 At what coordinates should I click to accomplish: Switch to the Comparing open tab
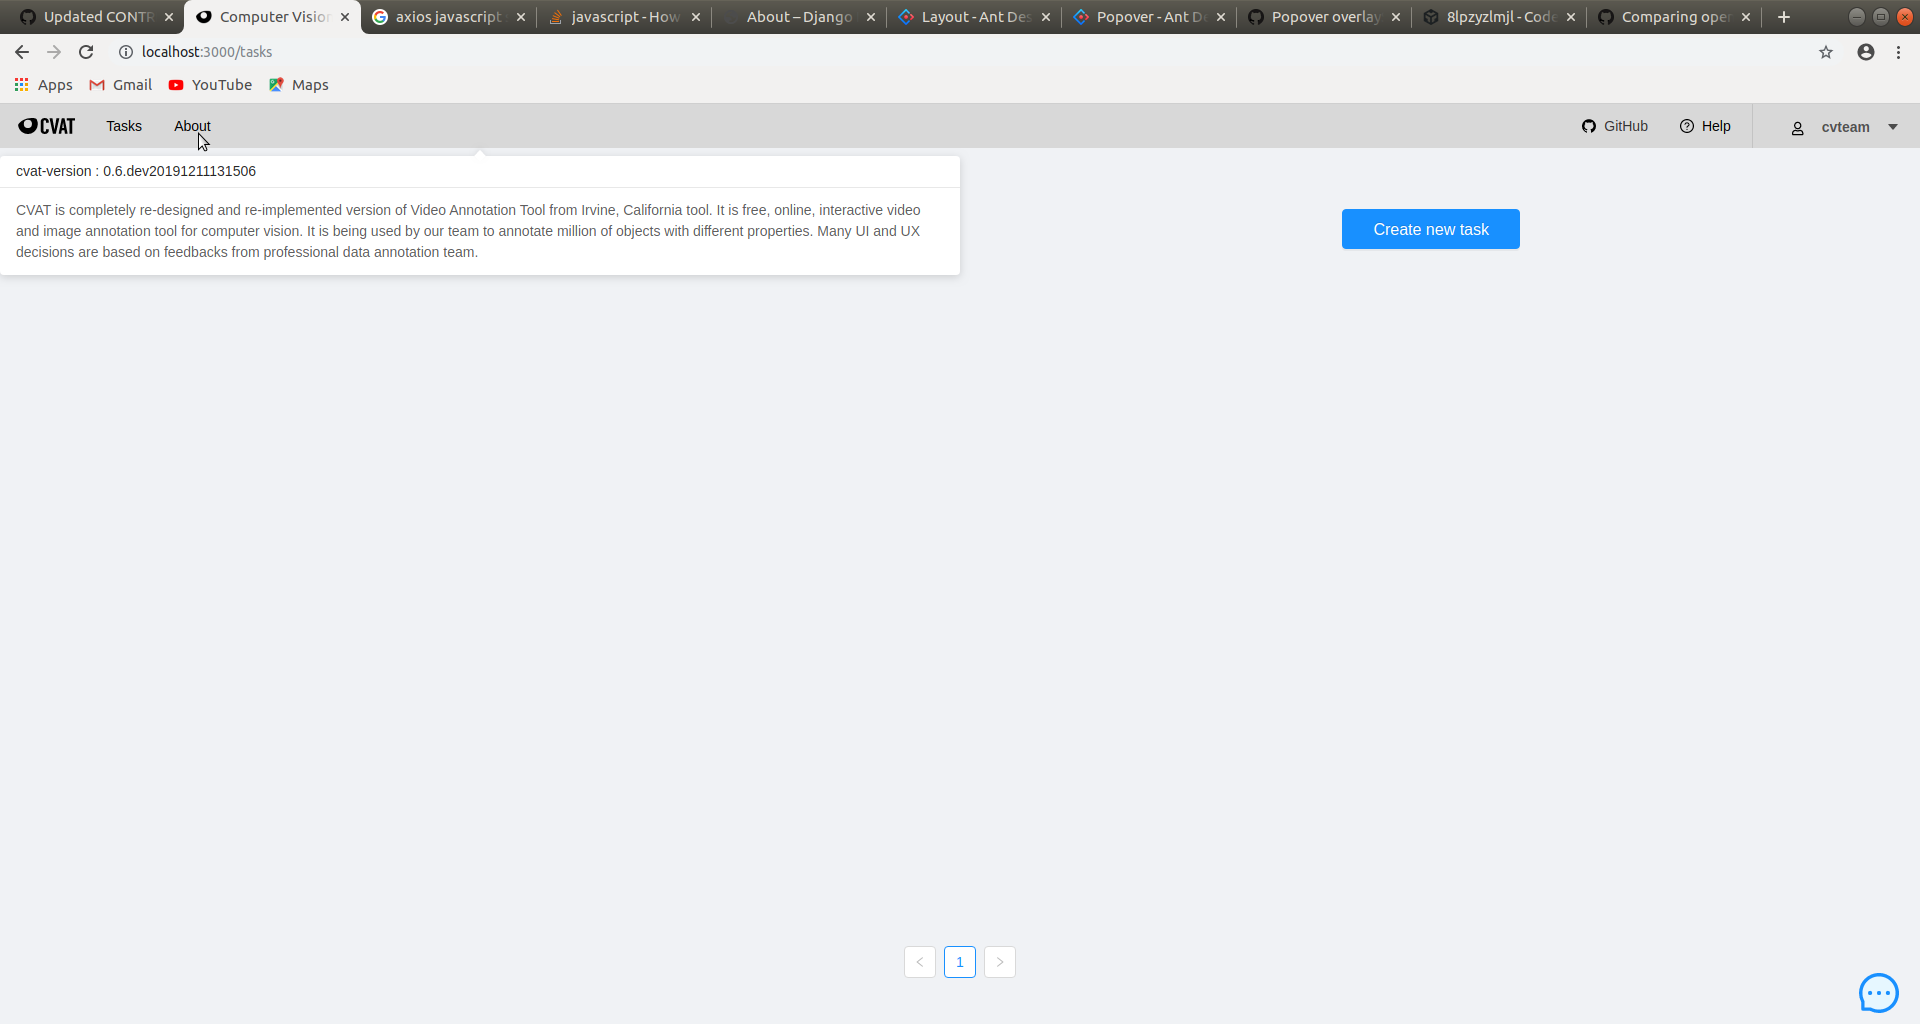click(x=1674, y=17)
